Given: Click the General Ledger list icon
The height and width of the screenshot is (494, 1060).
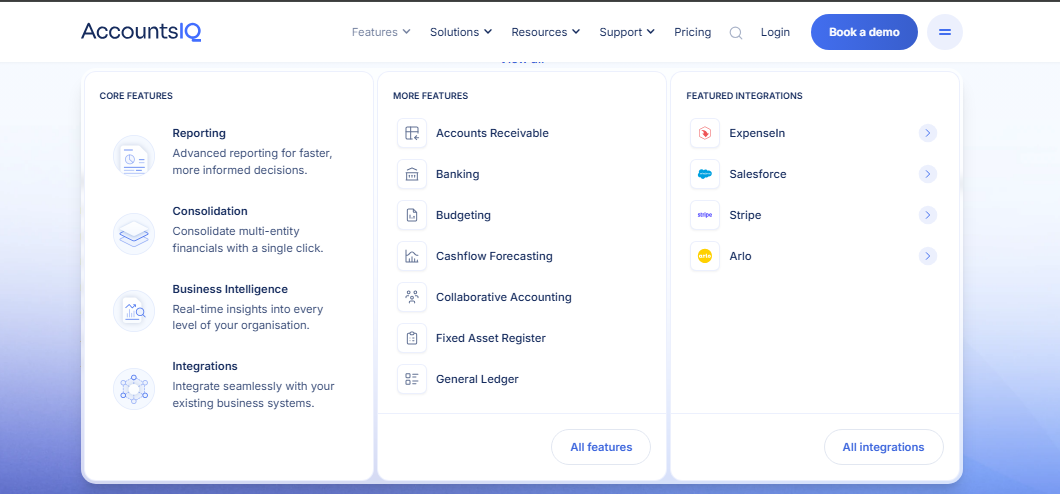Looking at the screenshot, I should (x=412, y=379).
